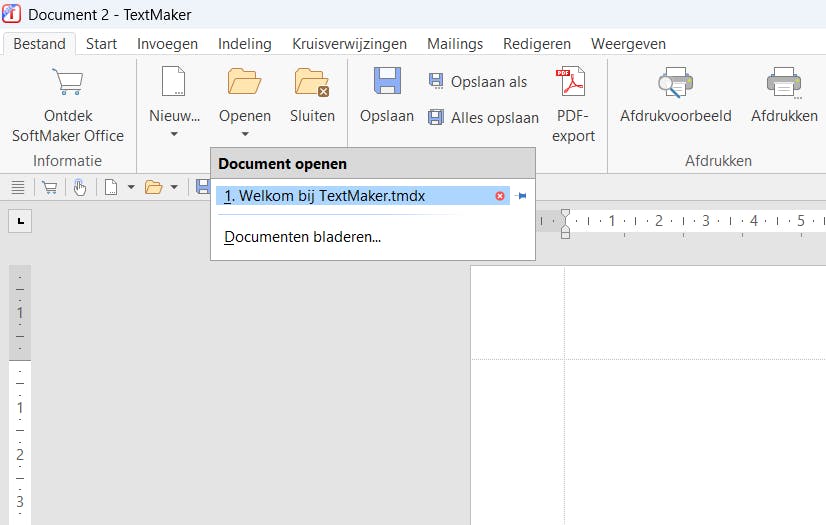The width and height of the screenshot is (826, 525).
Task: Export document via PDF-export icon
Action: coord(573,81)
